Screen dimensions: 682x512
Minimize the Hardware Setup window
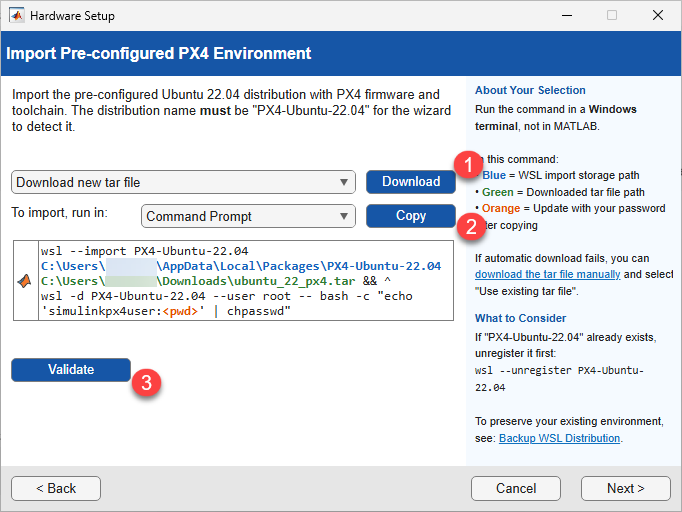point(567,16)
